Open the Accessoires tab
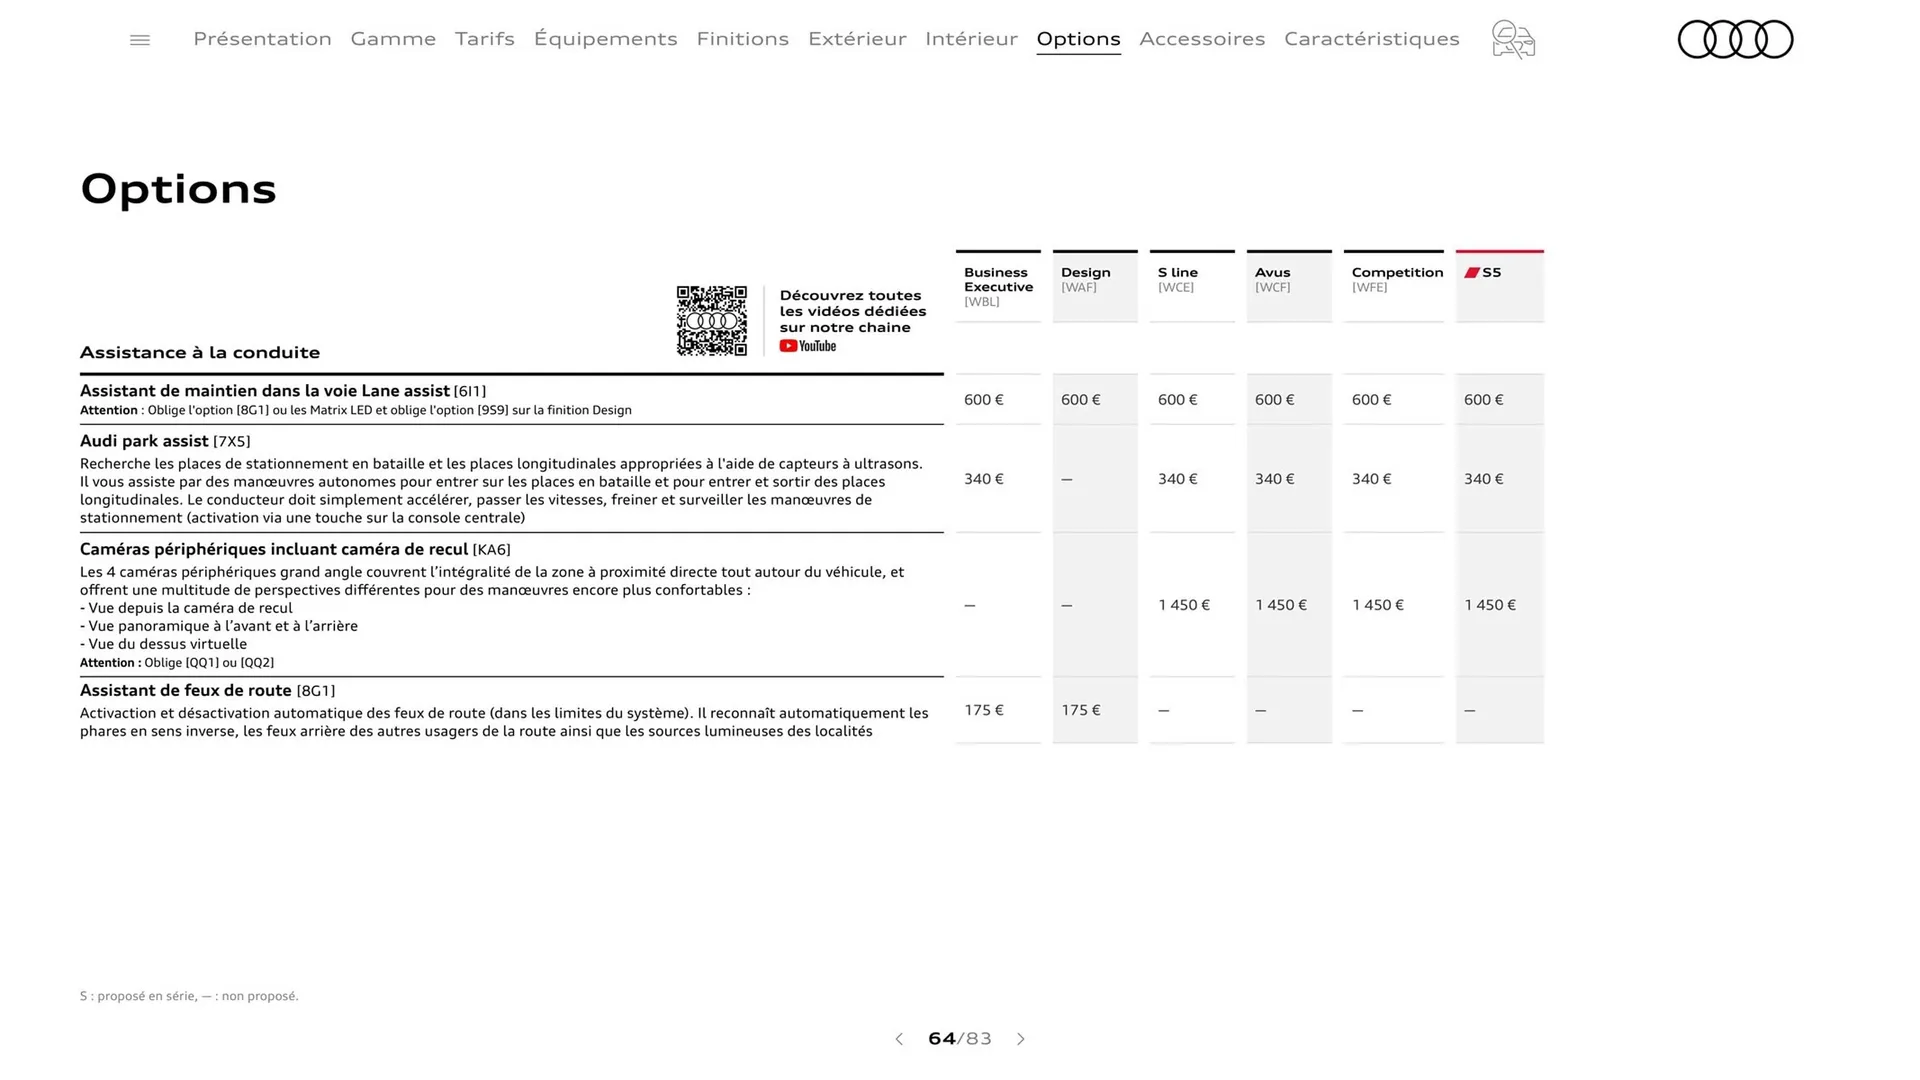Viewport: 1920px width, 1080px height. point(1202,38)
